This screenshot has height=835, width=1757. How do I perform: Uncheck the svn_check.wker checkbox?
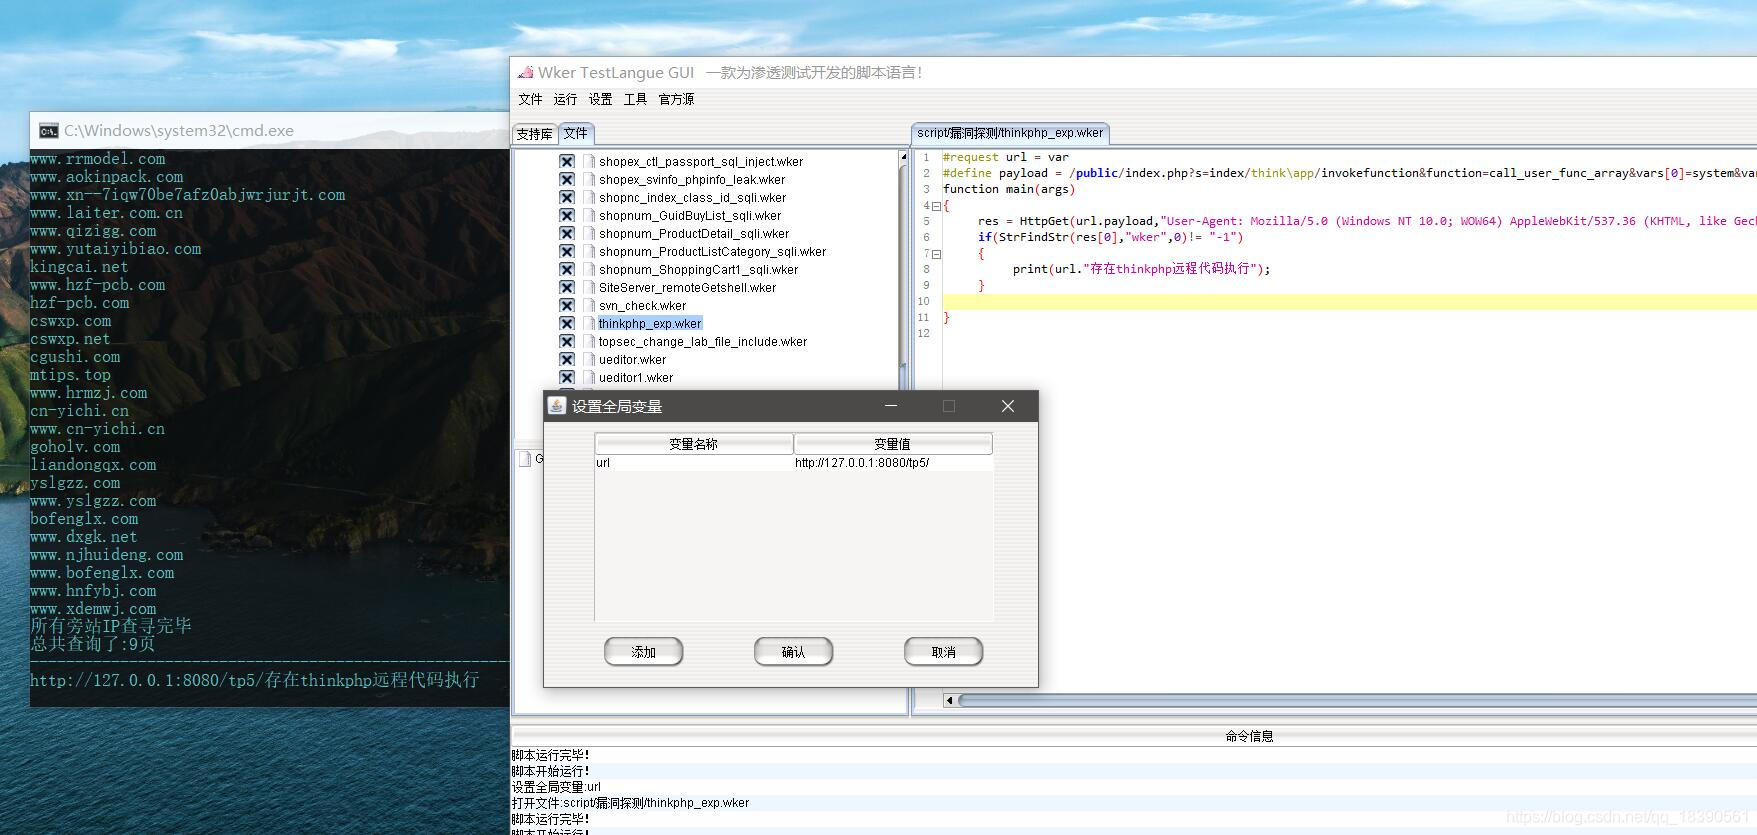click(x=567, y=305)
